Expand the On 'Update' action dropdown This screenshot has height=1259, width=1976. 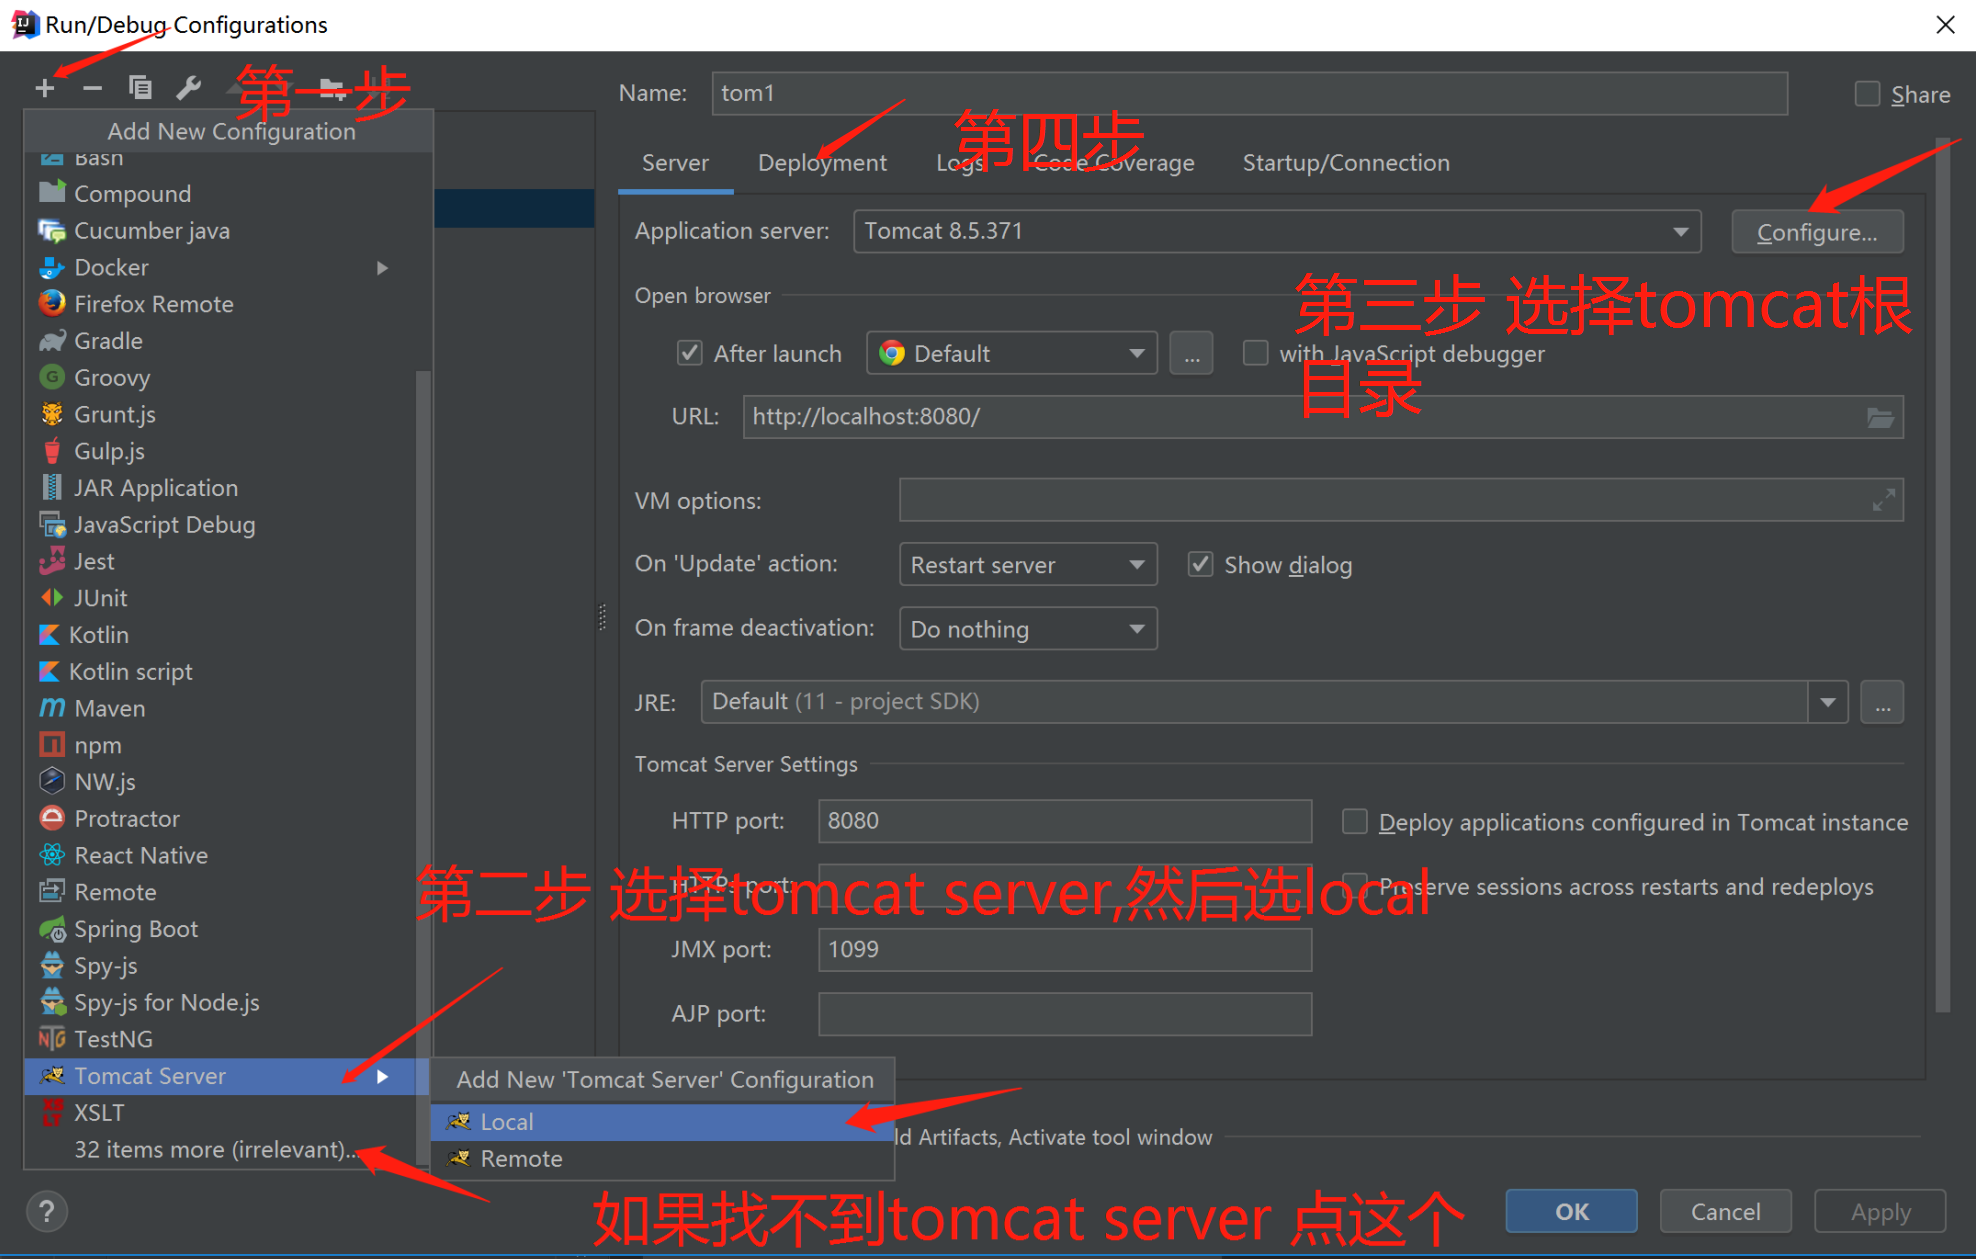(x=1136, y=564)
